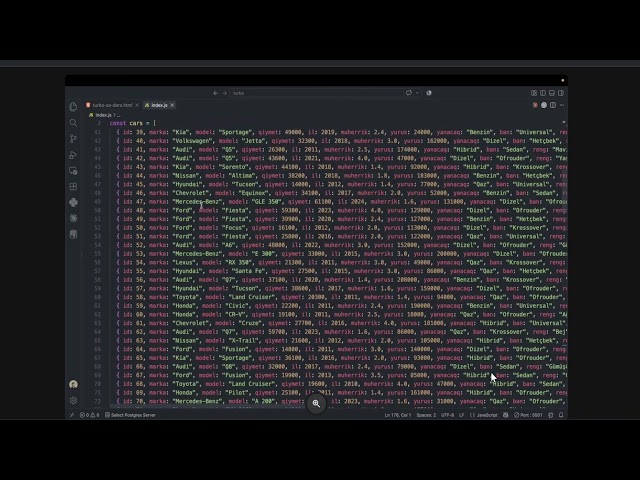640x480 pixels.
Task: Click the turbo command center search box
Action: click(316, 93)
